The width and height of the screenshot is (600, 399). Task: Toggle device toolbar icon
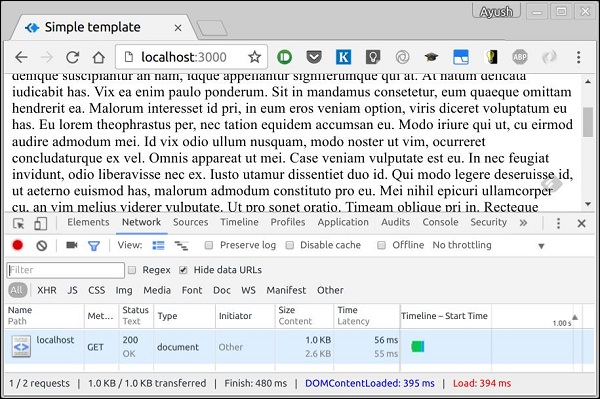click(x=40, y=223)
